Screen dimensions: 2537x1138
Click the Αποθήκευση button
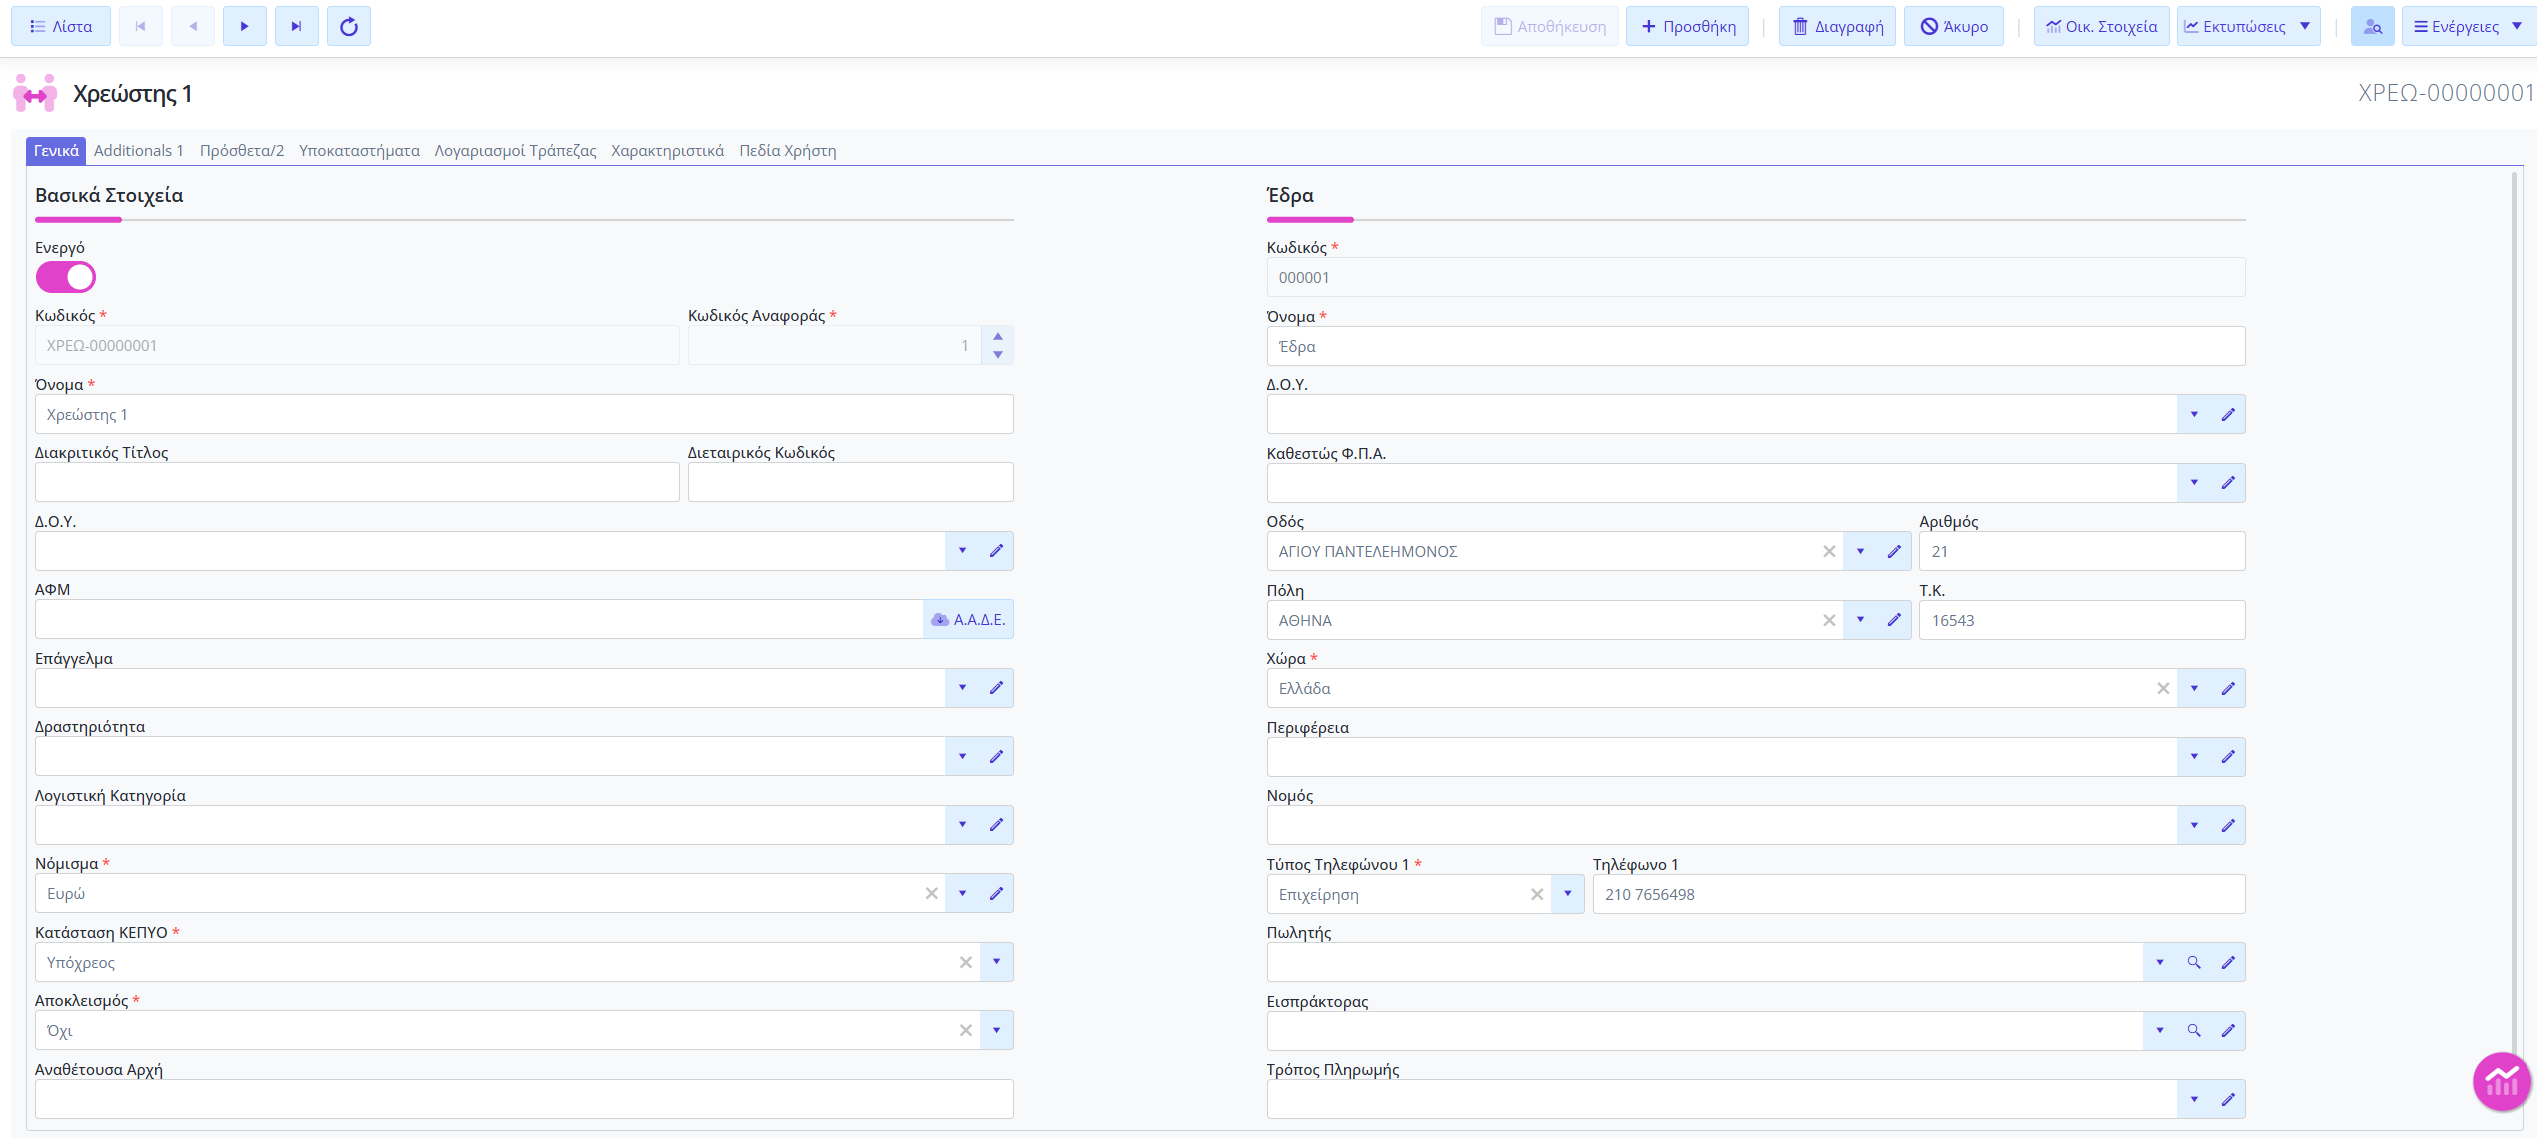[x=1550, y=26]
